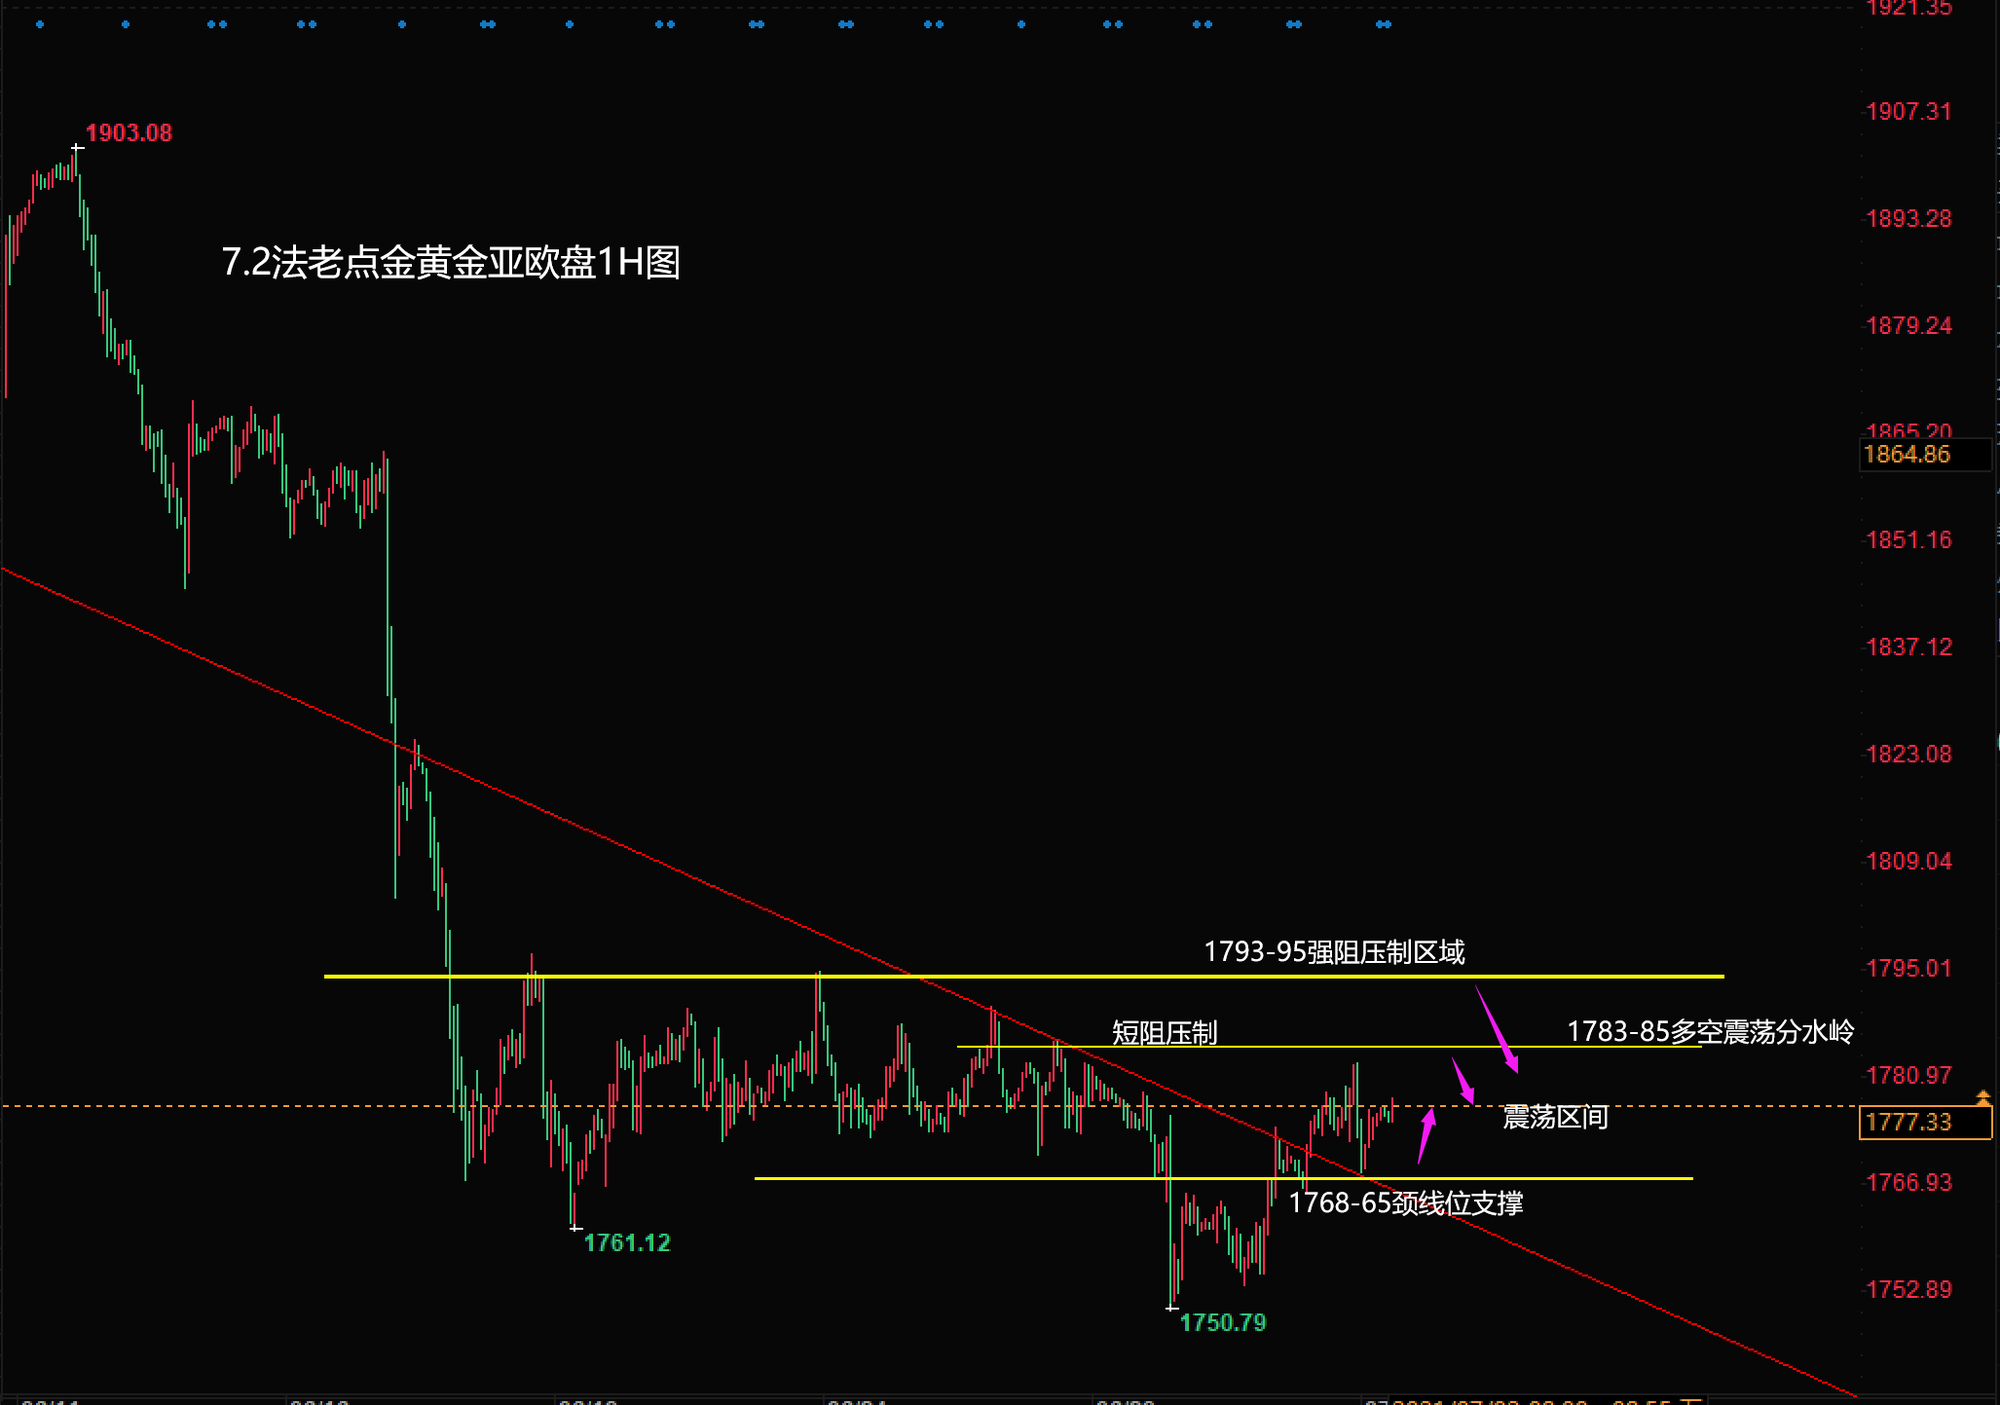Click the 短阻压制 text annotation
This screenshot has height=1405, width=2000.
1164,1032
